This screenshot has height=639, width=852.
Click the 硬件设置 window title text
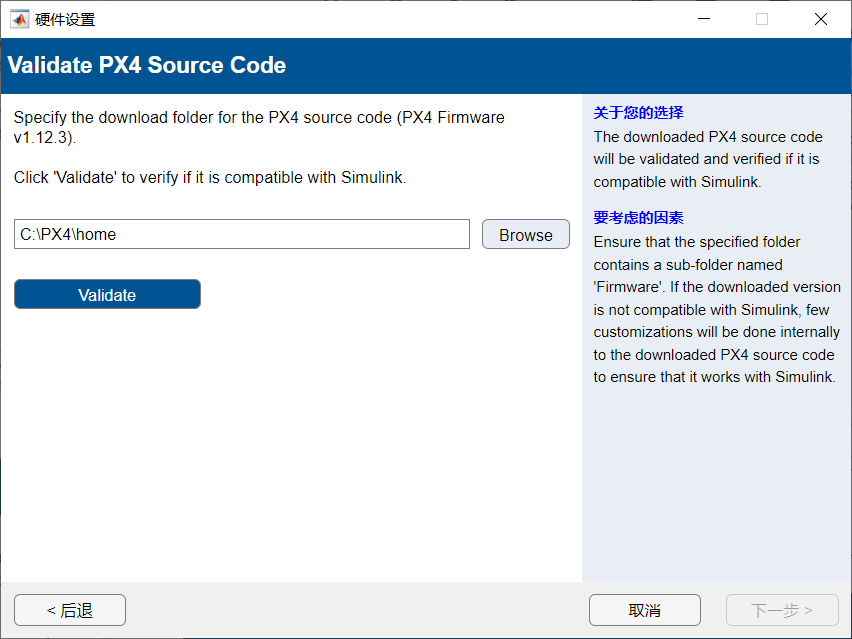[x=65, y=19]
